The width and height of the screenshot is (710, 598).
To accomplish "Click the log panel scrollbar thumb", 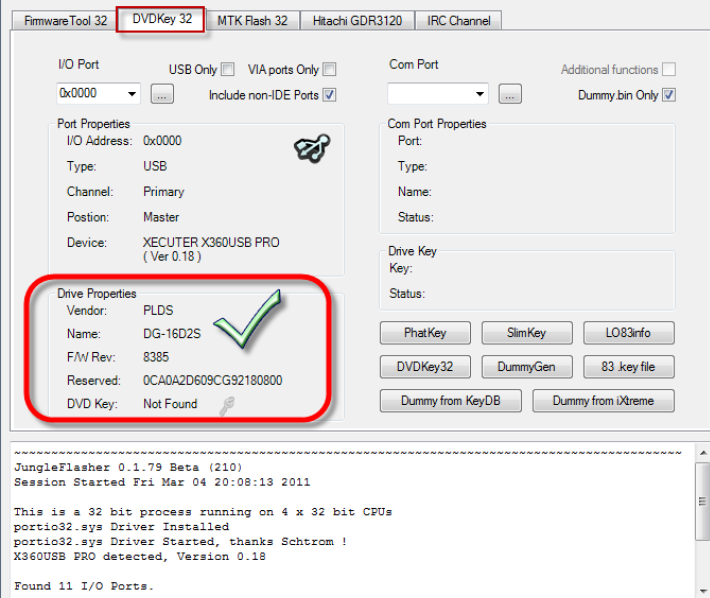I will coord(703,501).
